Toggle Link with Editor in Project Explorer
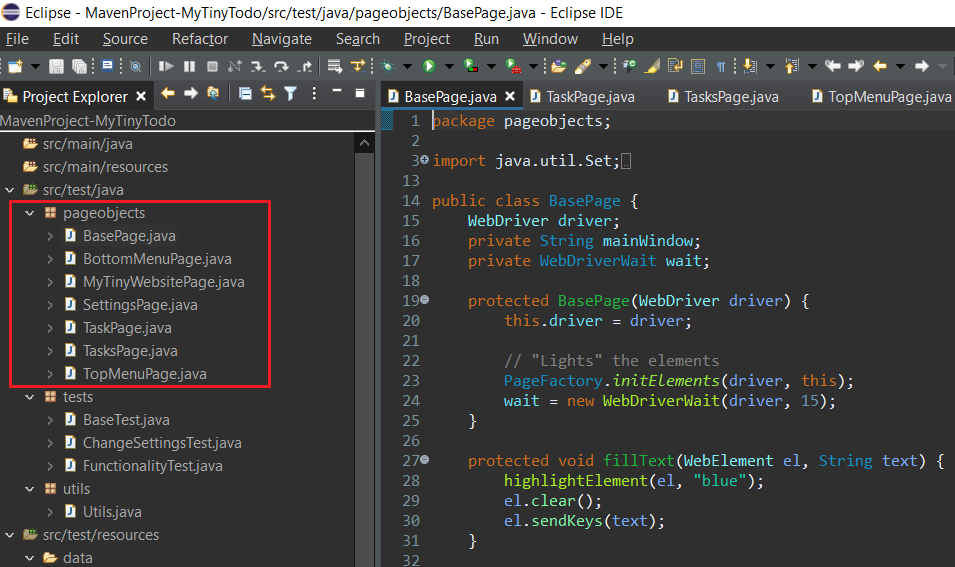Viewport: 955px width, 567px height. tap(268, 94)
